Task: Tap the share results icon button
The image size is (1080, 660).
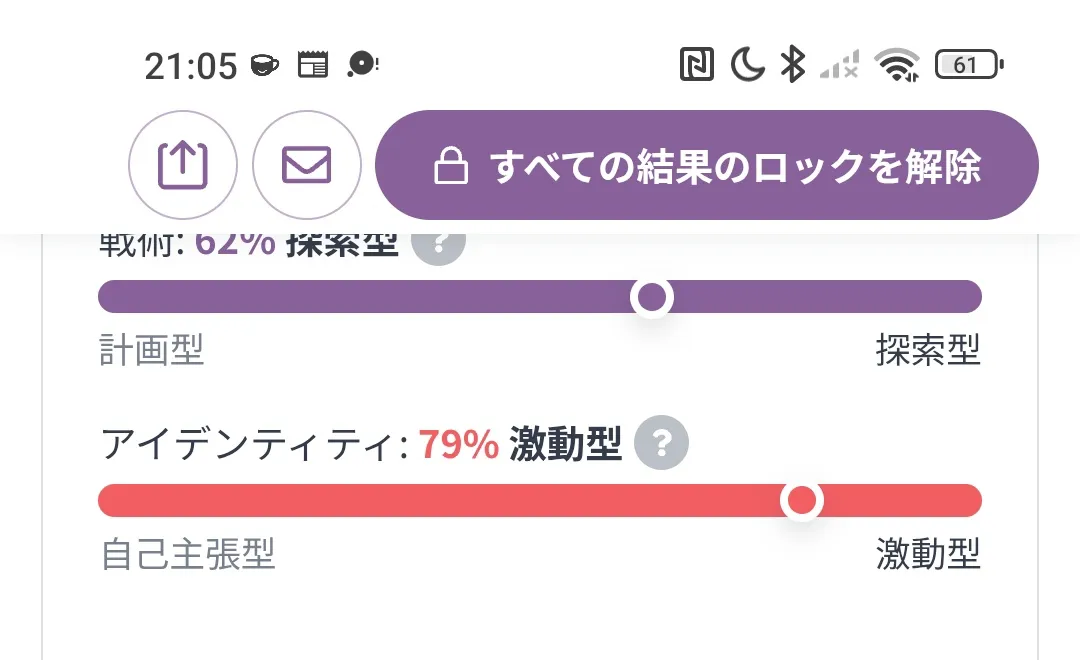Action: 183,165
